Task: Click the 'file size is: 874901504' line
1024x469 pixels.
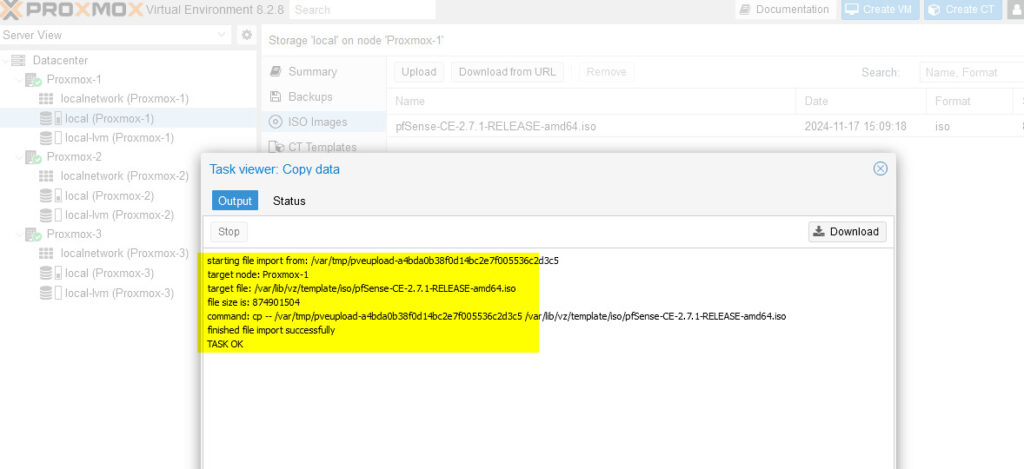Action: 253,302
